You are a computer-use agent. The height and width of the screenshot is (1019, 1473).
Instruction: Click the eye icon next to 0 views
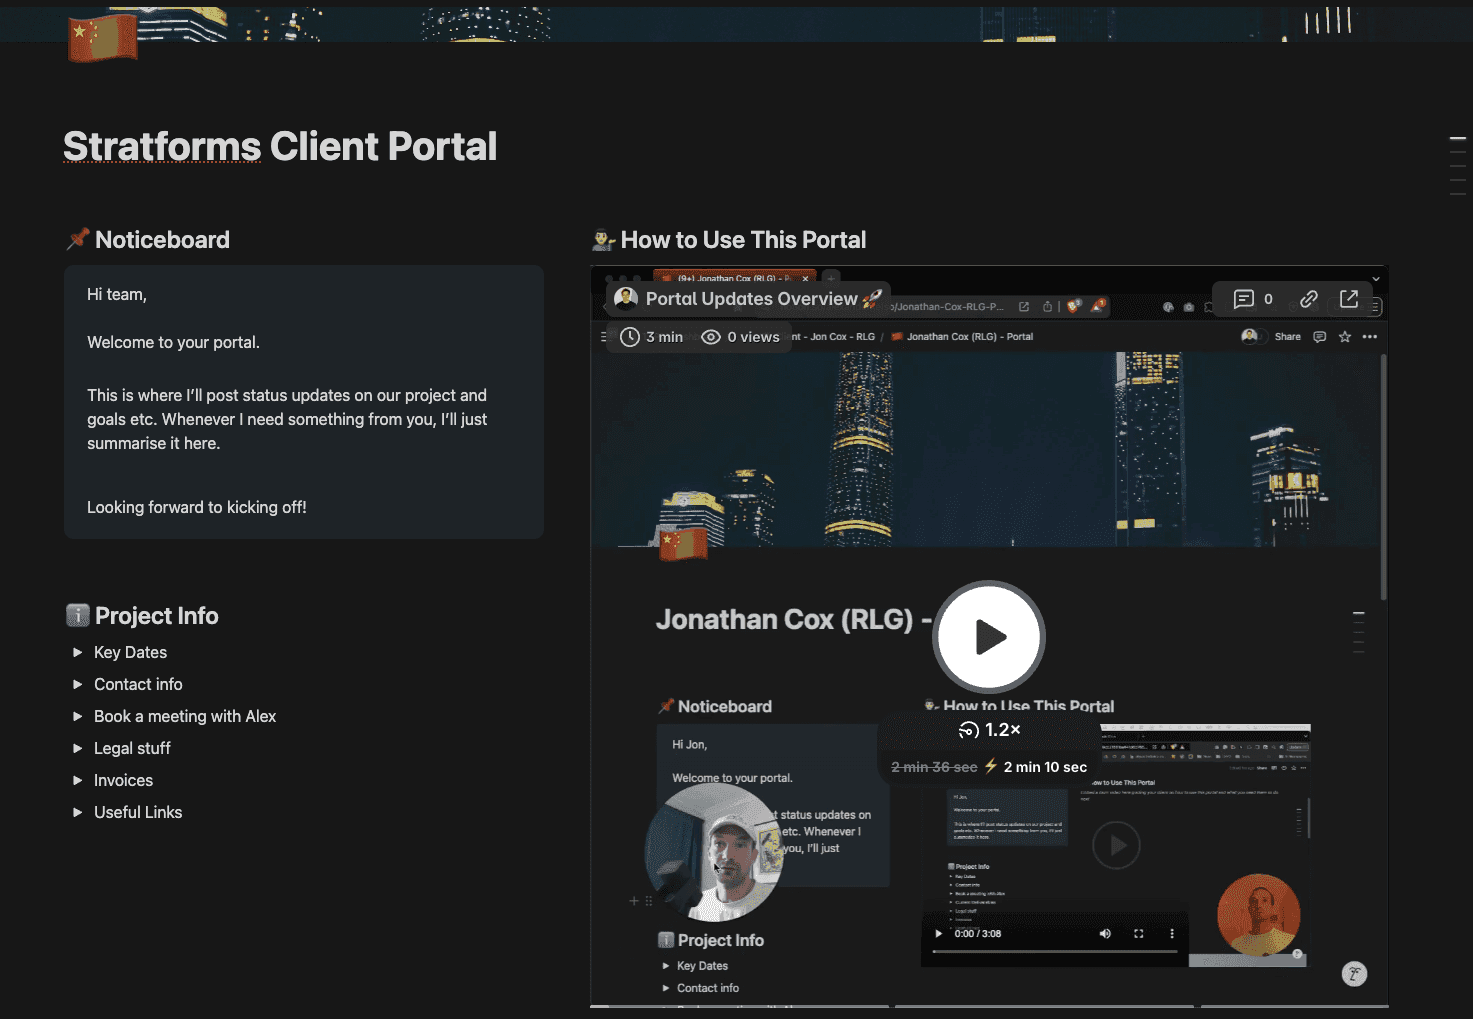pos(711,337)
